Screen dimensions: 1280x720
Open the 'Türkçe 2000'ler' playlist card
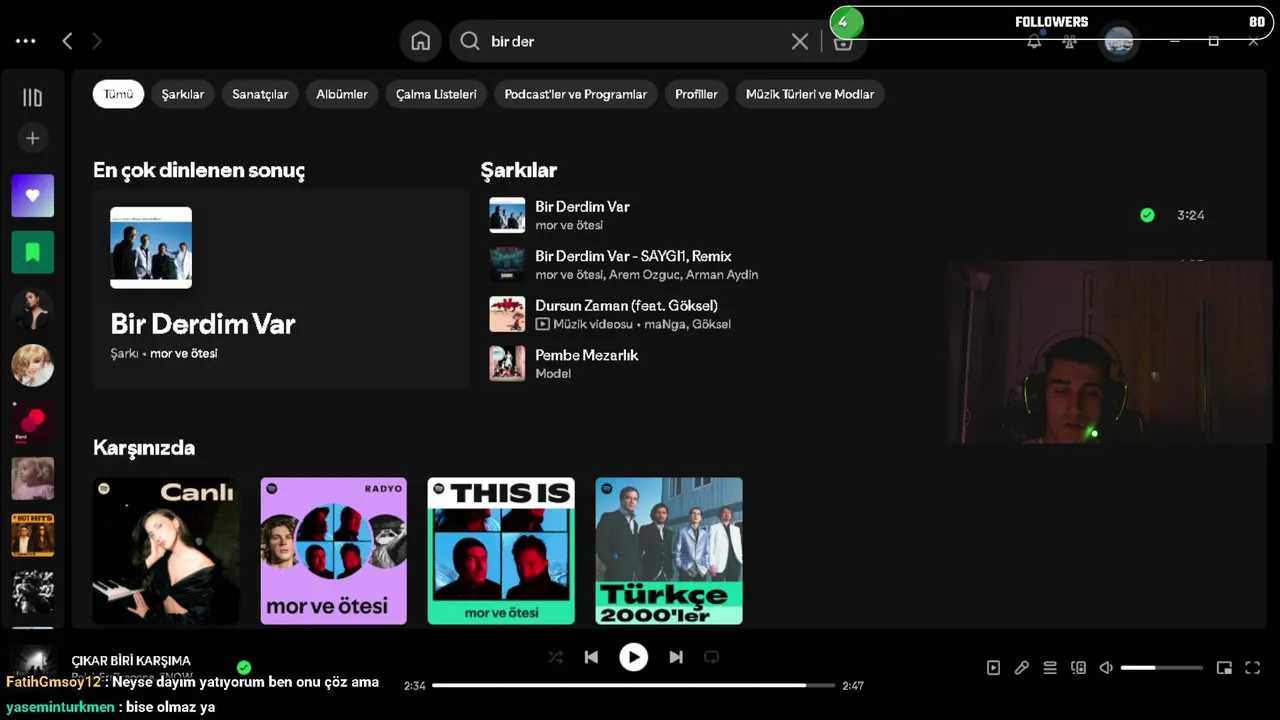pyautogui.click(x=669, y=551)
